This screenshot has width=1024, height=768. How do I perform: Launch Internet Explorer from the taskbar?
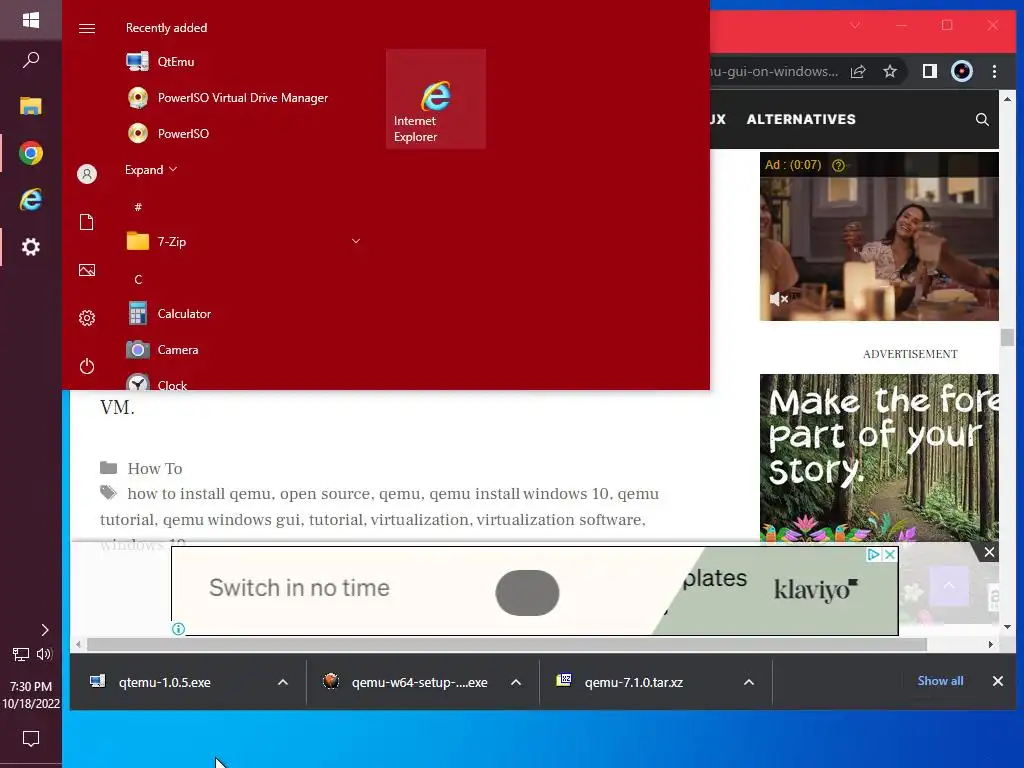click(31, 200)
